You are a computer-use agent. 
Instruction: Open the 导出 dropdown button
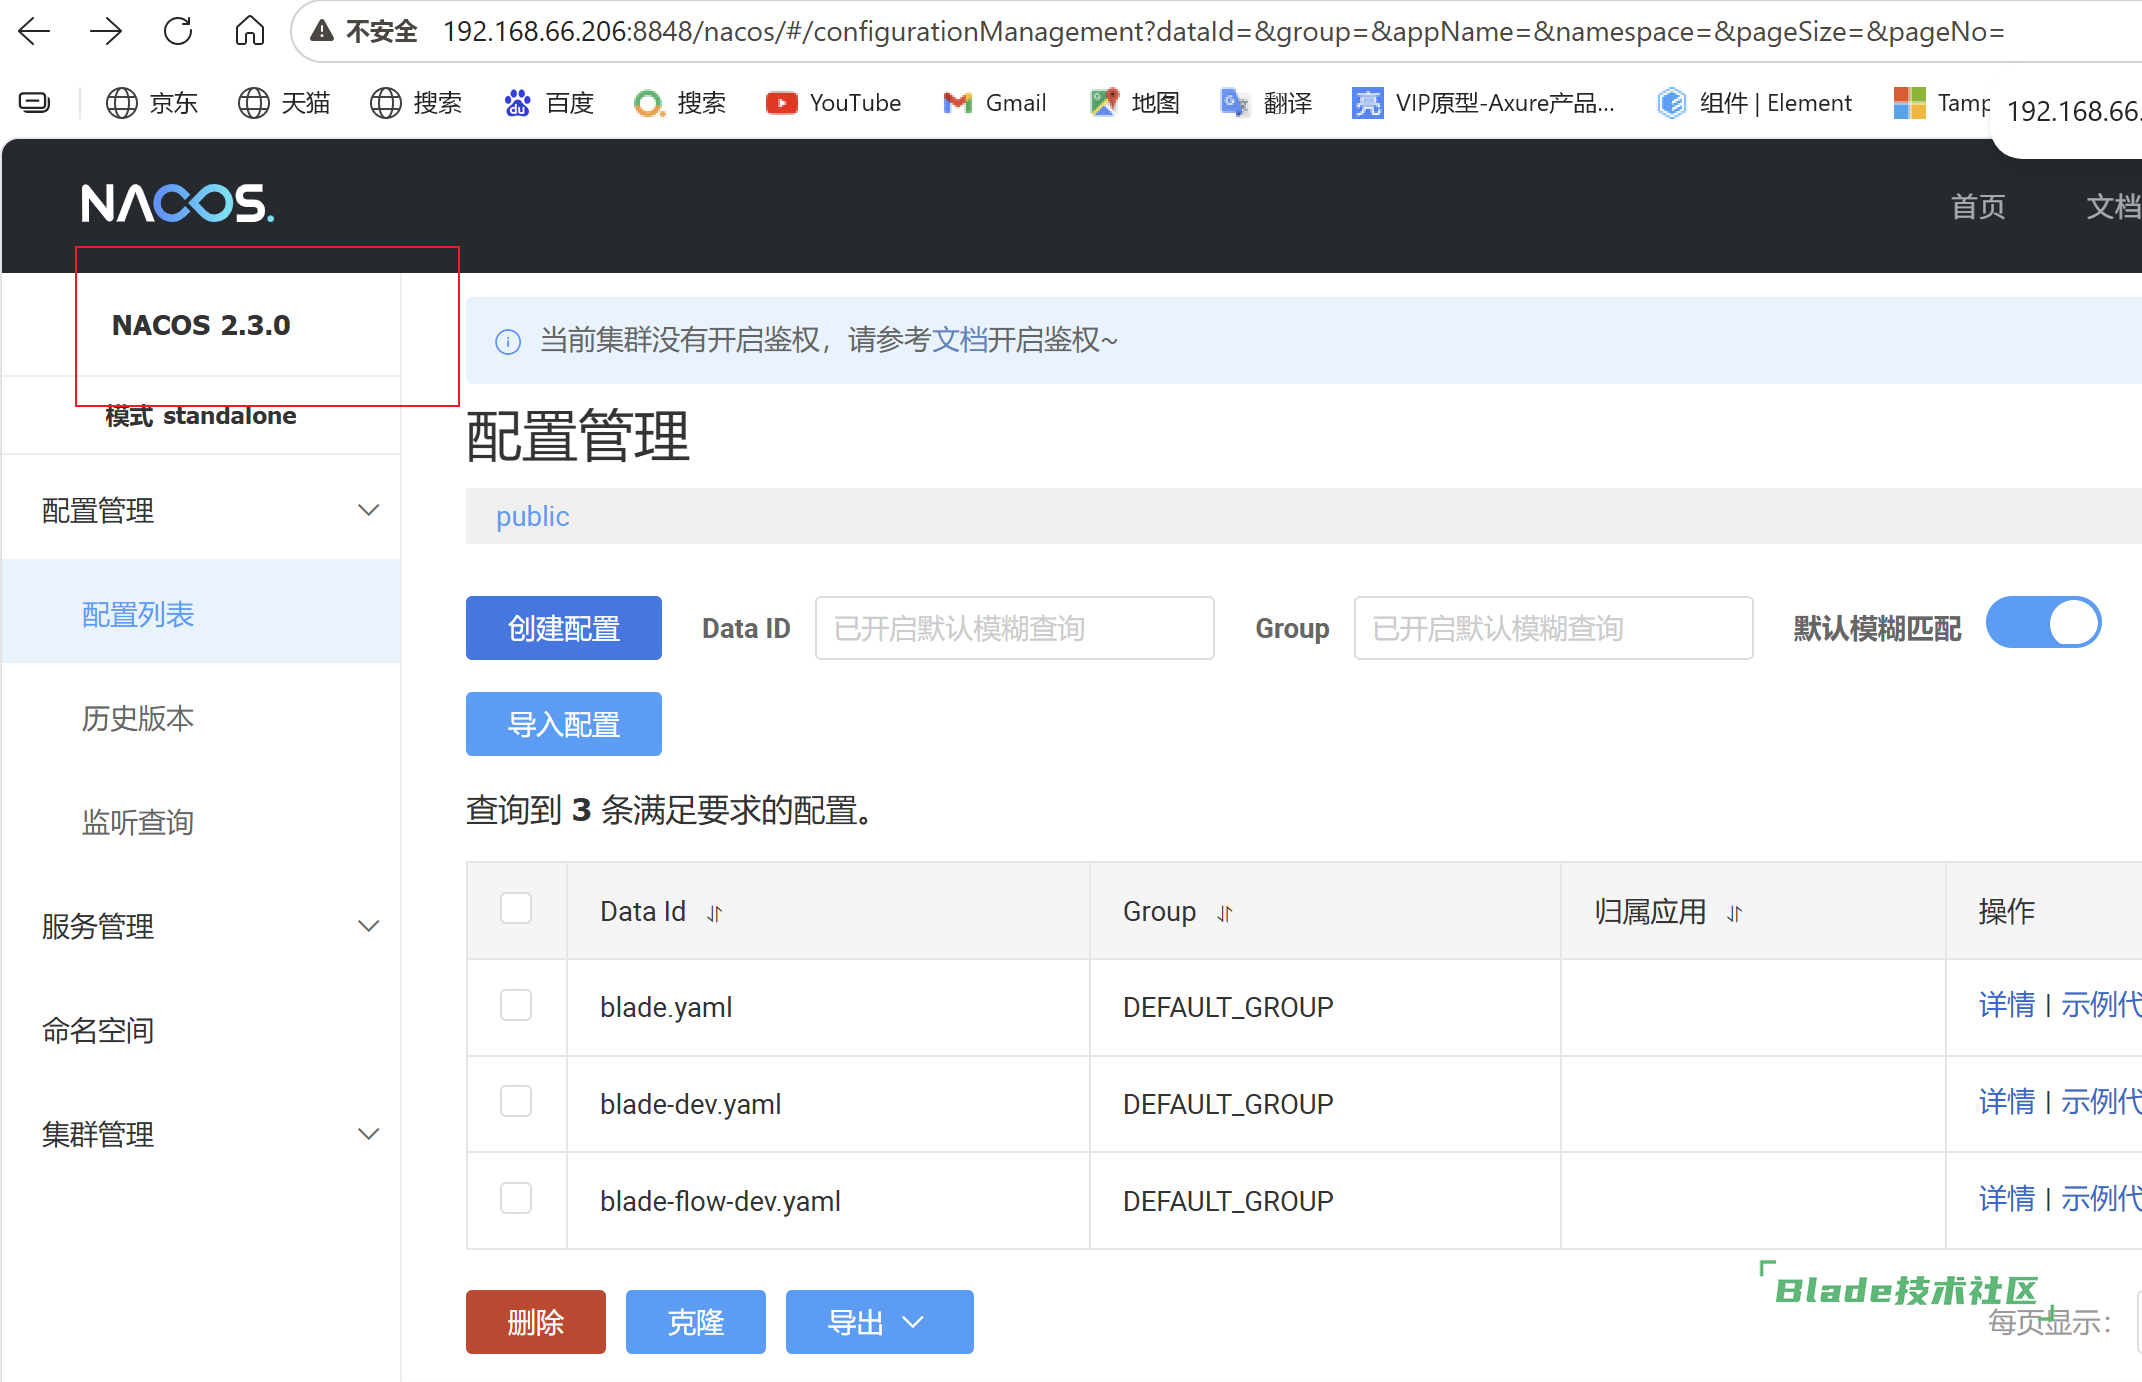879,1322
